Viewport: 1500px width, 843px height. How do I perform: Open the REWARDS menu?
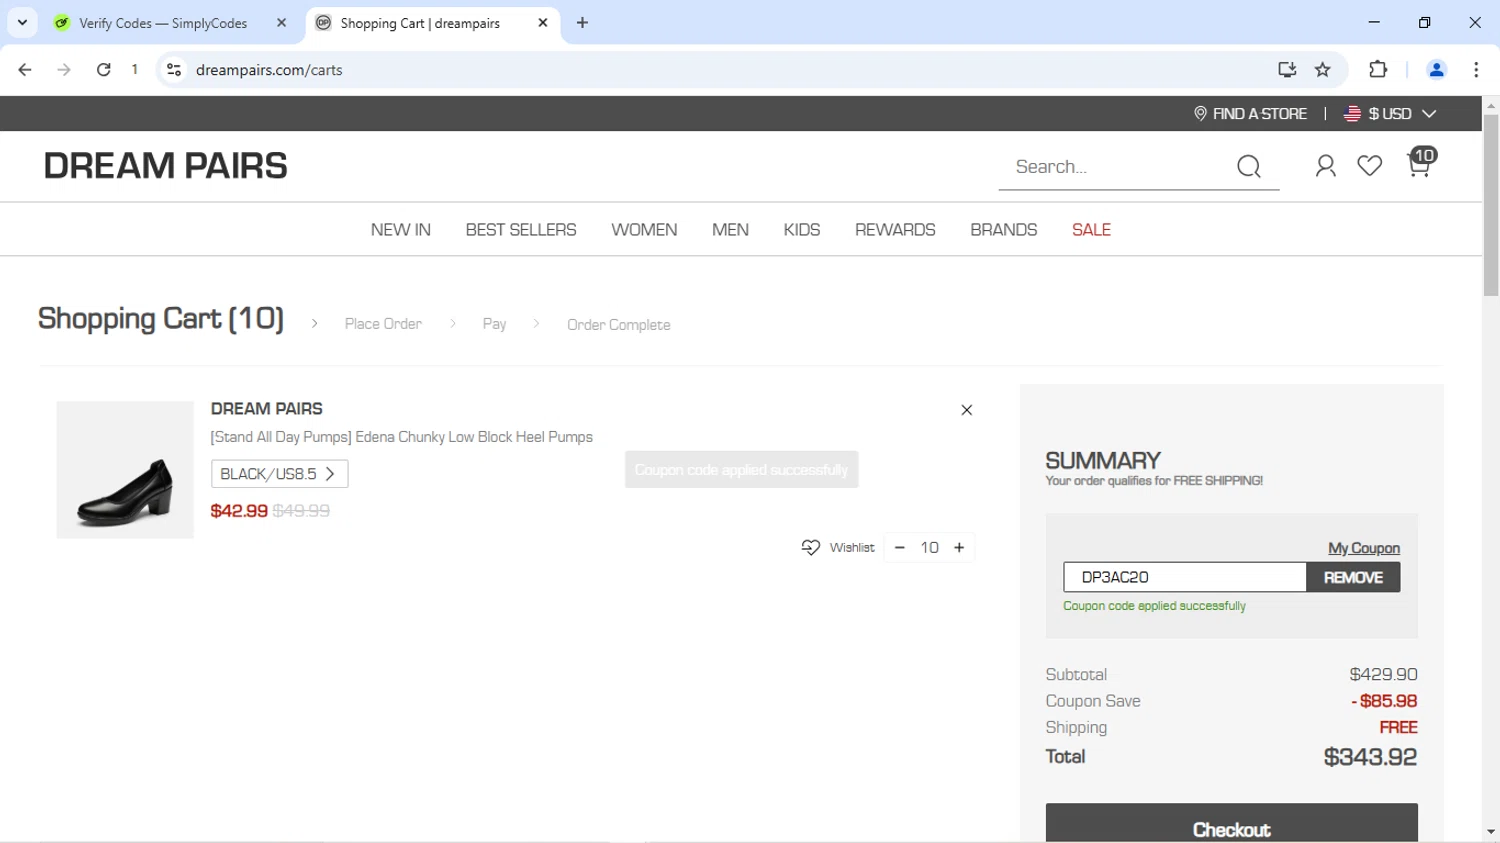[895, 230]
